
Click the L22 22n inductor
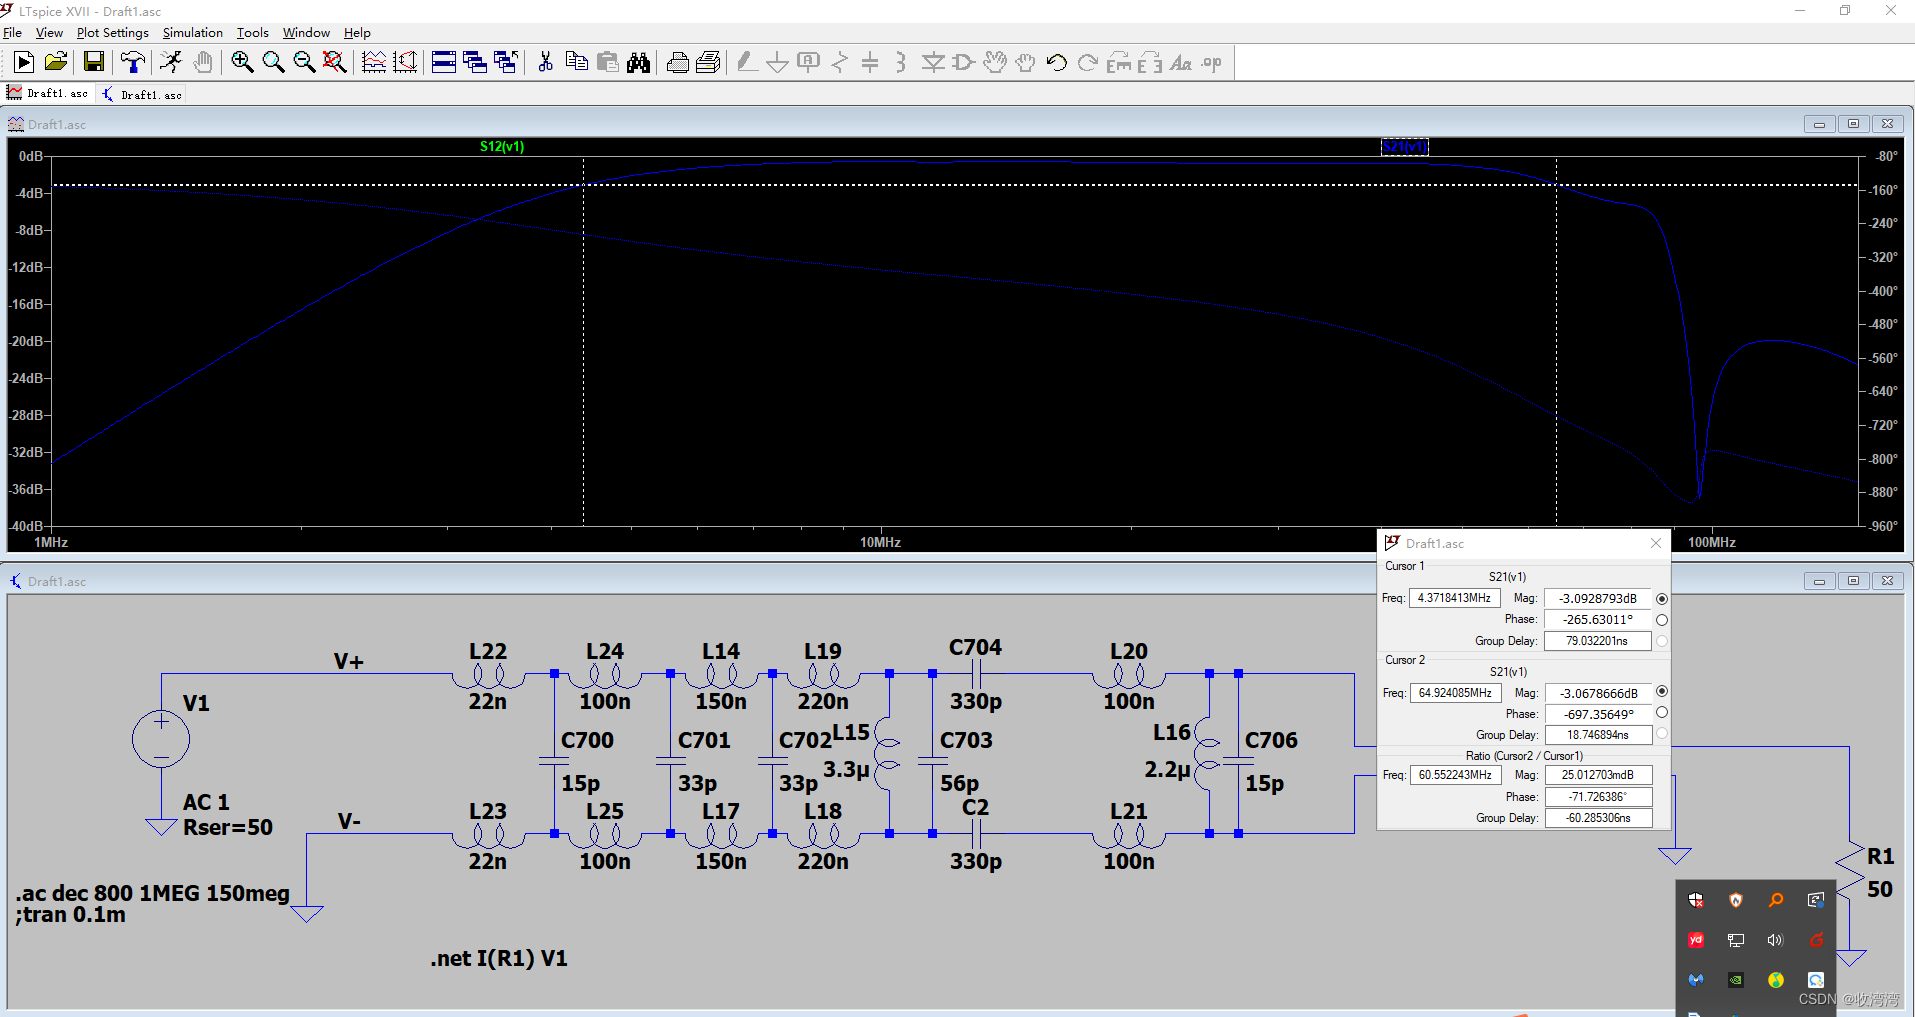point(488,675)
